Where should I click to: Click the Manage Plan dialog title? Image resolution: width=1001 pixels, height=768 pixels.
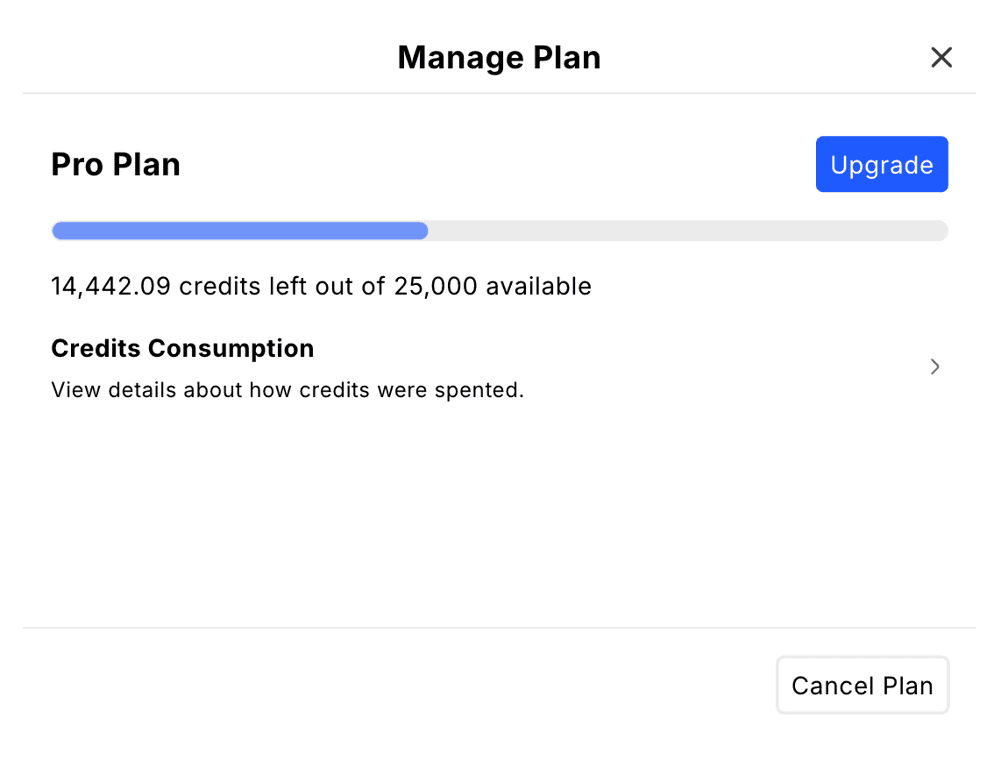(x=499, y=57)
